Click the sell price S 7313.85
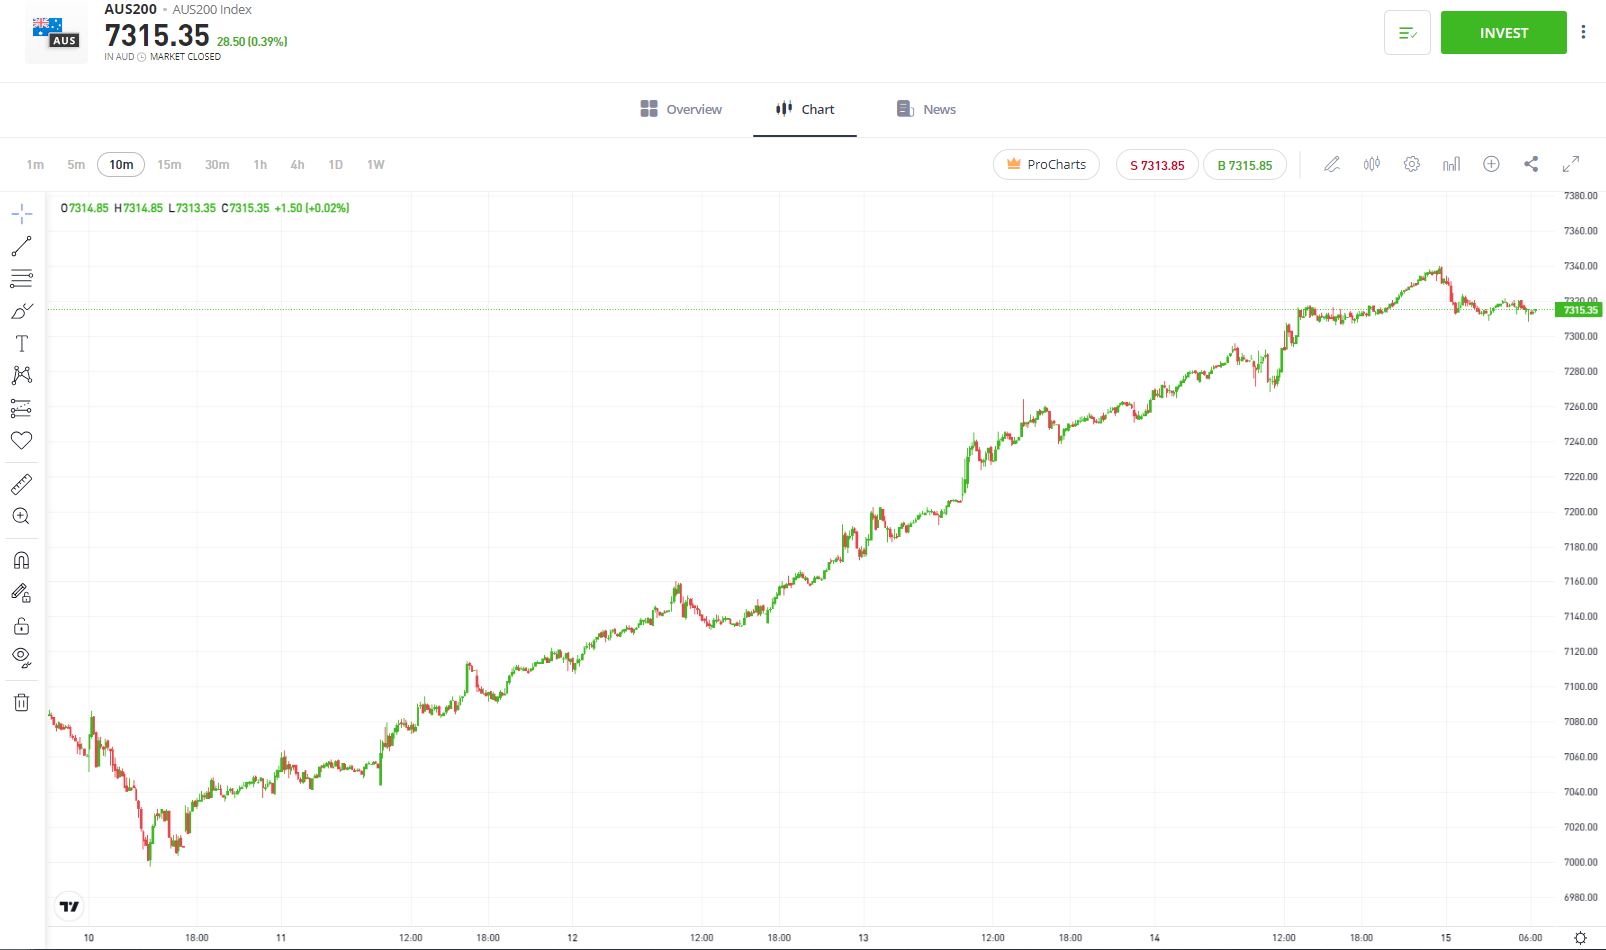The image size is (1606, 950). (x=1157, y=165)
